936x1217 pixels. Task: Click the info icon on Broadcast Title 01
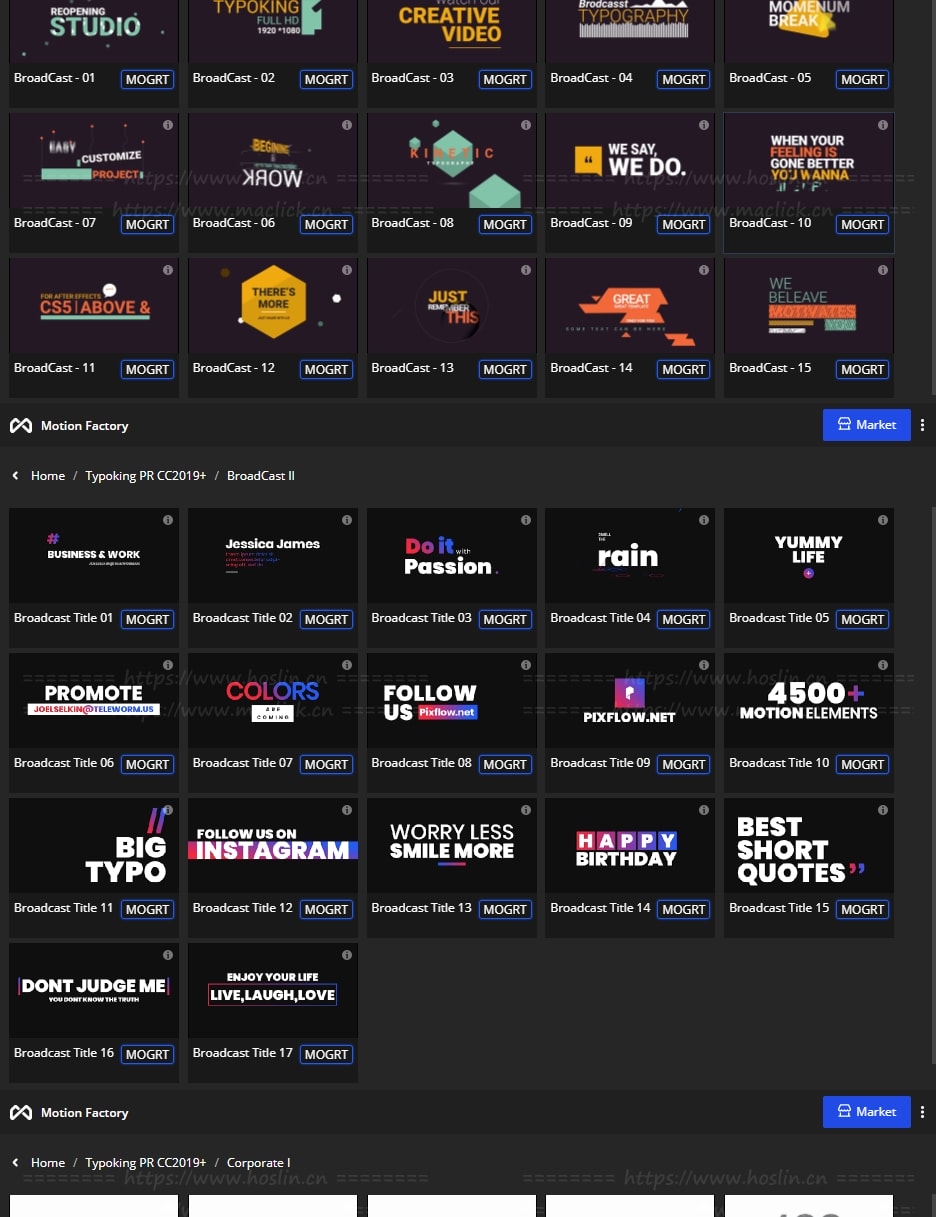point(168,520)
